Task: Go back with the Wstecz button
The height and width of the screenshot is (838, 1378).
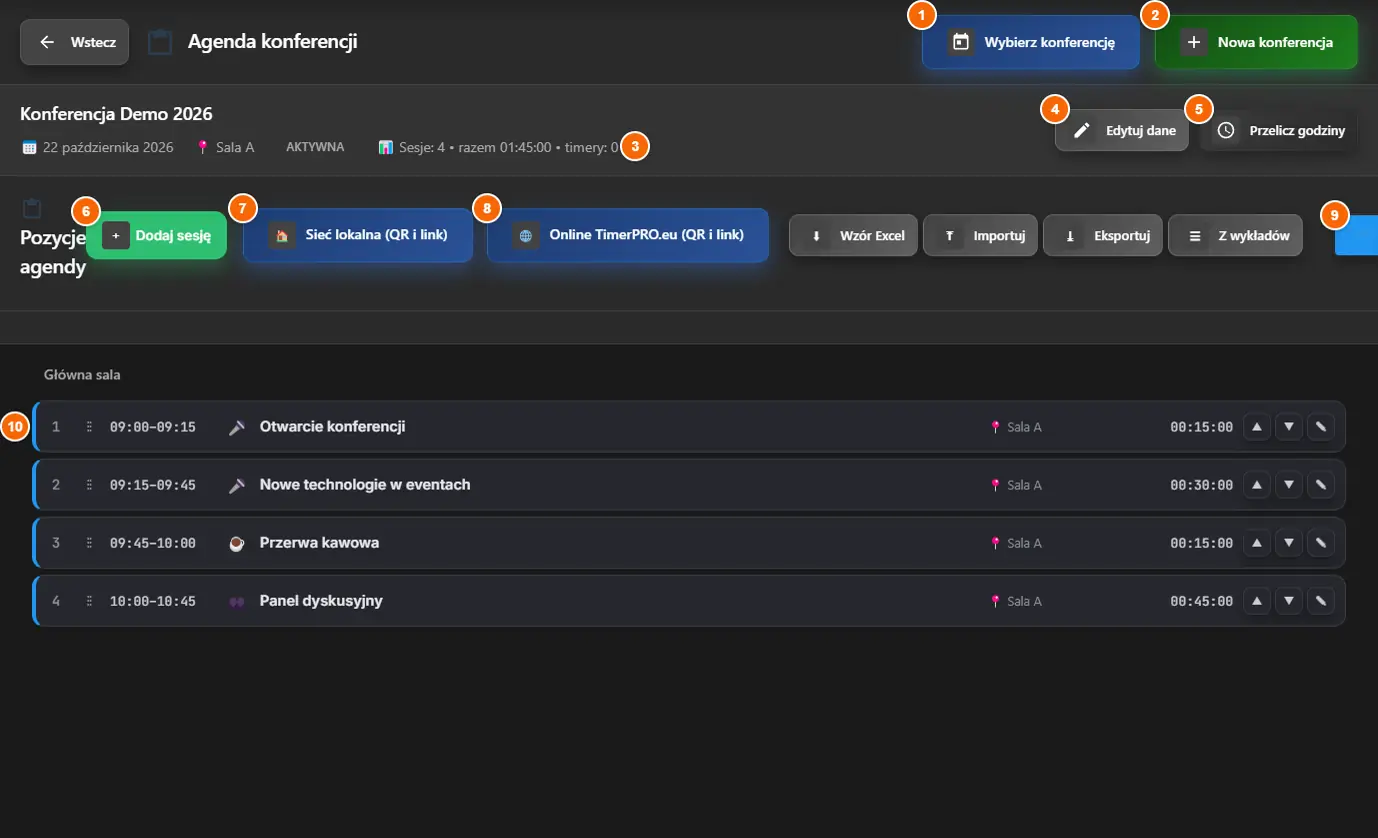Action: pyautogui.click(x=74, y=42)
